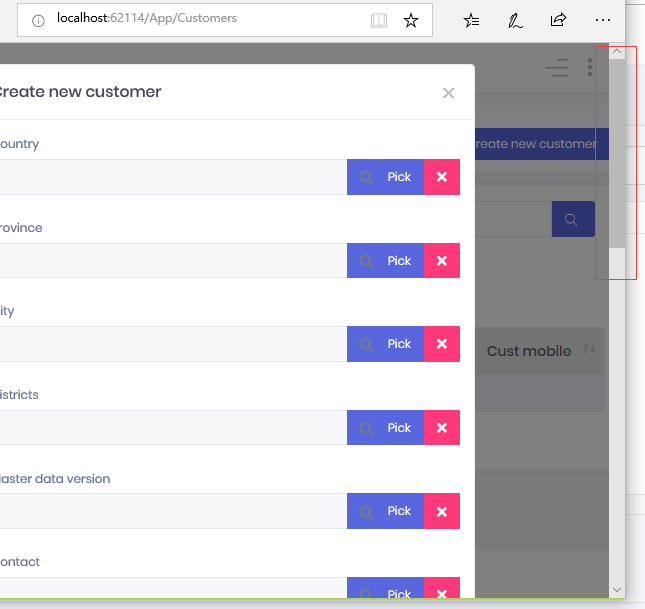Click the share page icon
Viewport: 645px width, 609px height.
[558, 20]
